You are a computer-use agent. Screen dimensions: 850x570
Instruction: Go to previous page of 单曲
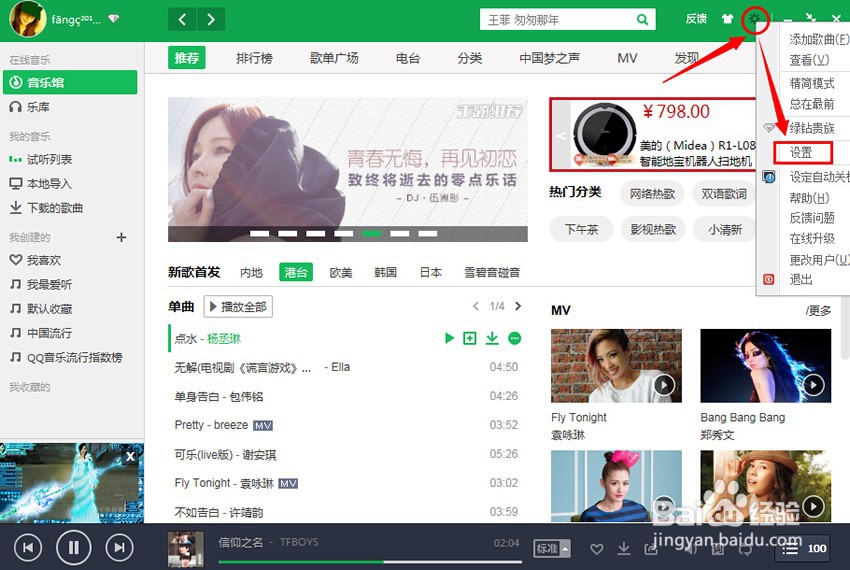[x=475, y=306]
